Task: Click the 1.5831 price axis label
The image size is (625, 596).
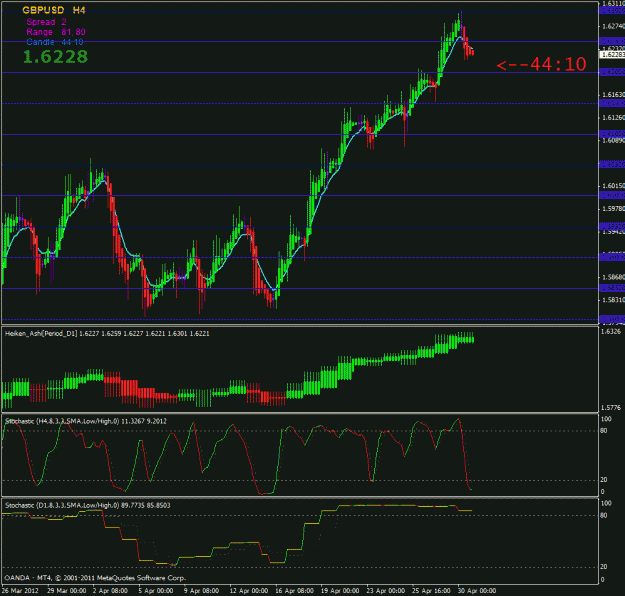Action: [x=613, y=299]
